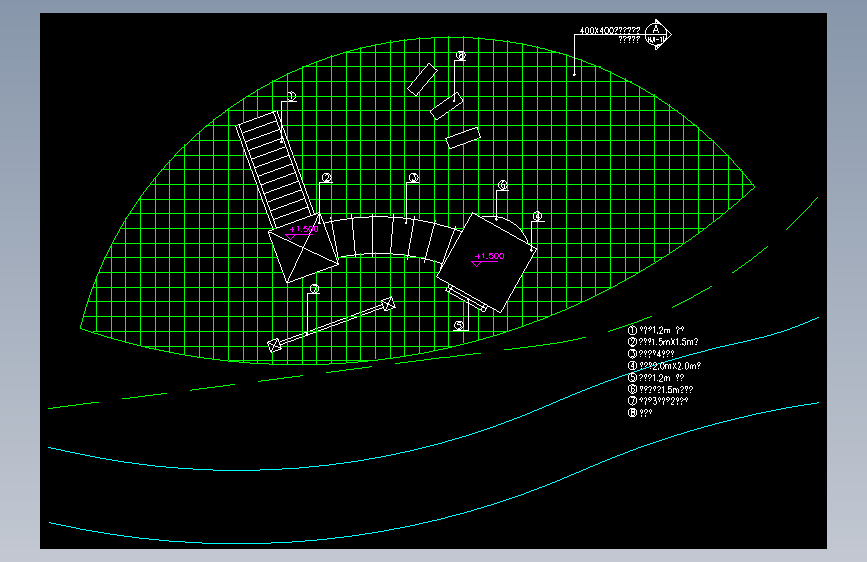Click the +1.500 elevation mark on large square platform
Screen dimensions: 867x562
(x=489, y=256)
